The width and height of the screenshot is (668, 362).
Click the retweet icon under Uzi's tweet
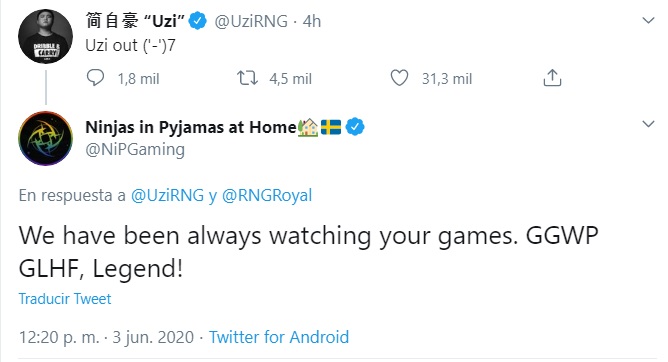[248, 78]
